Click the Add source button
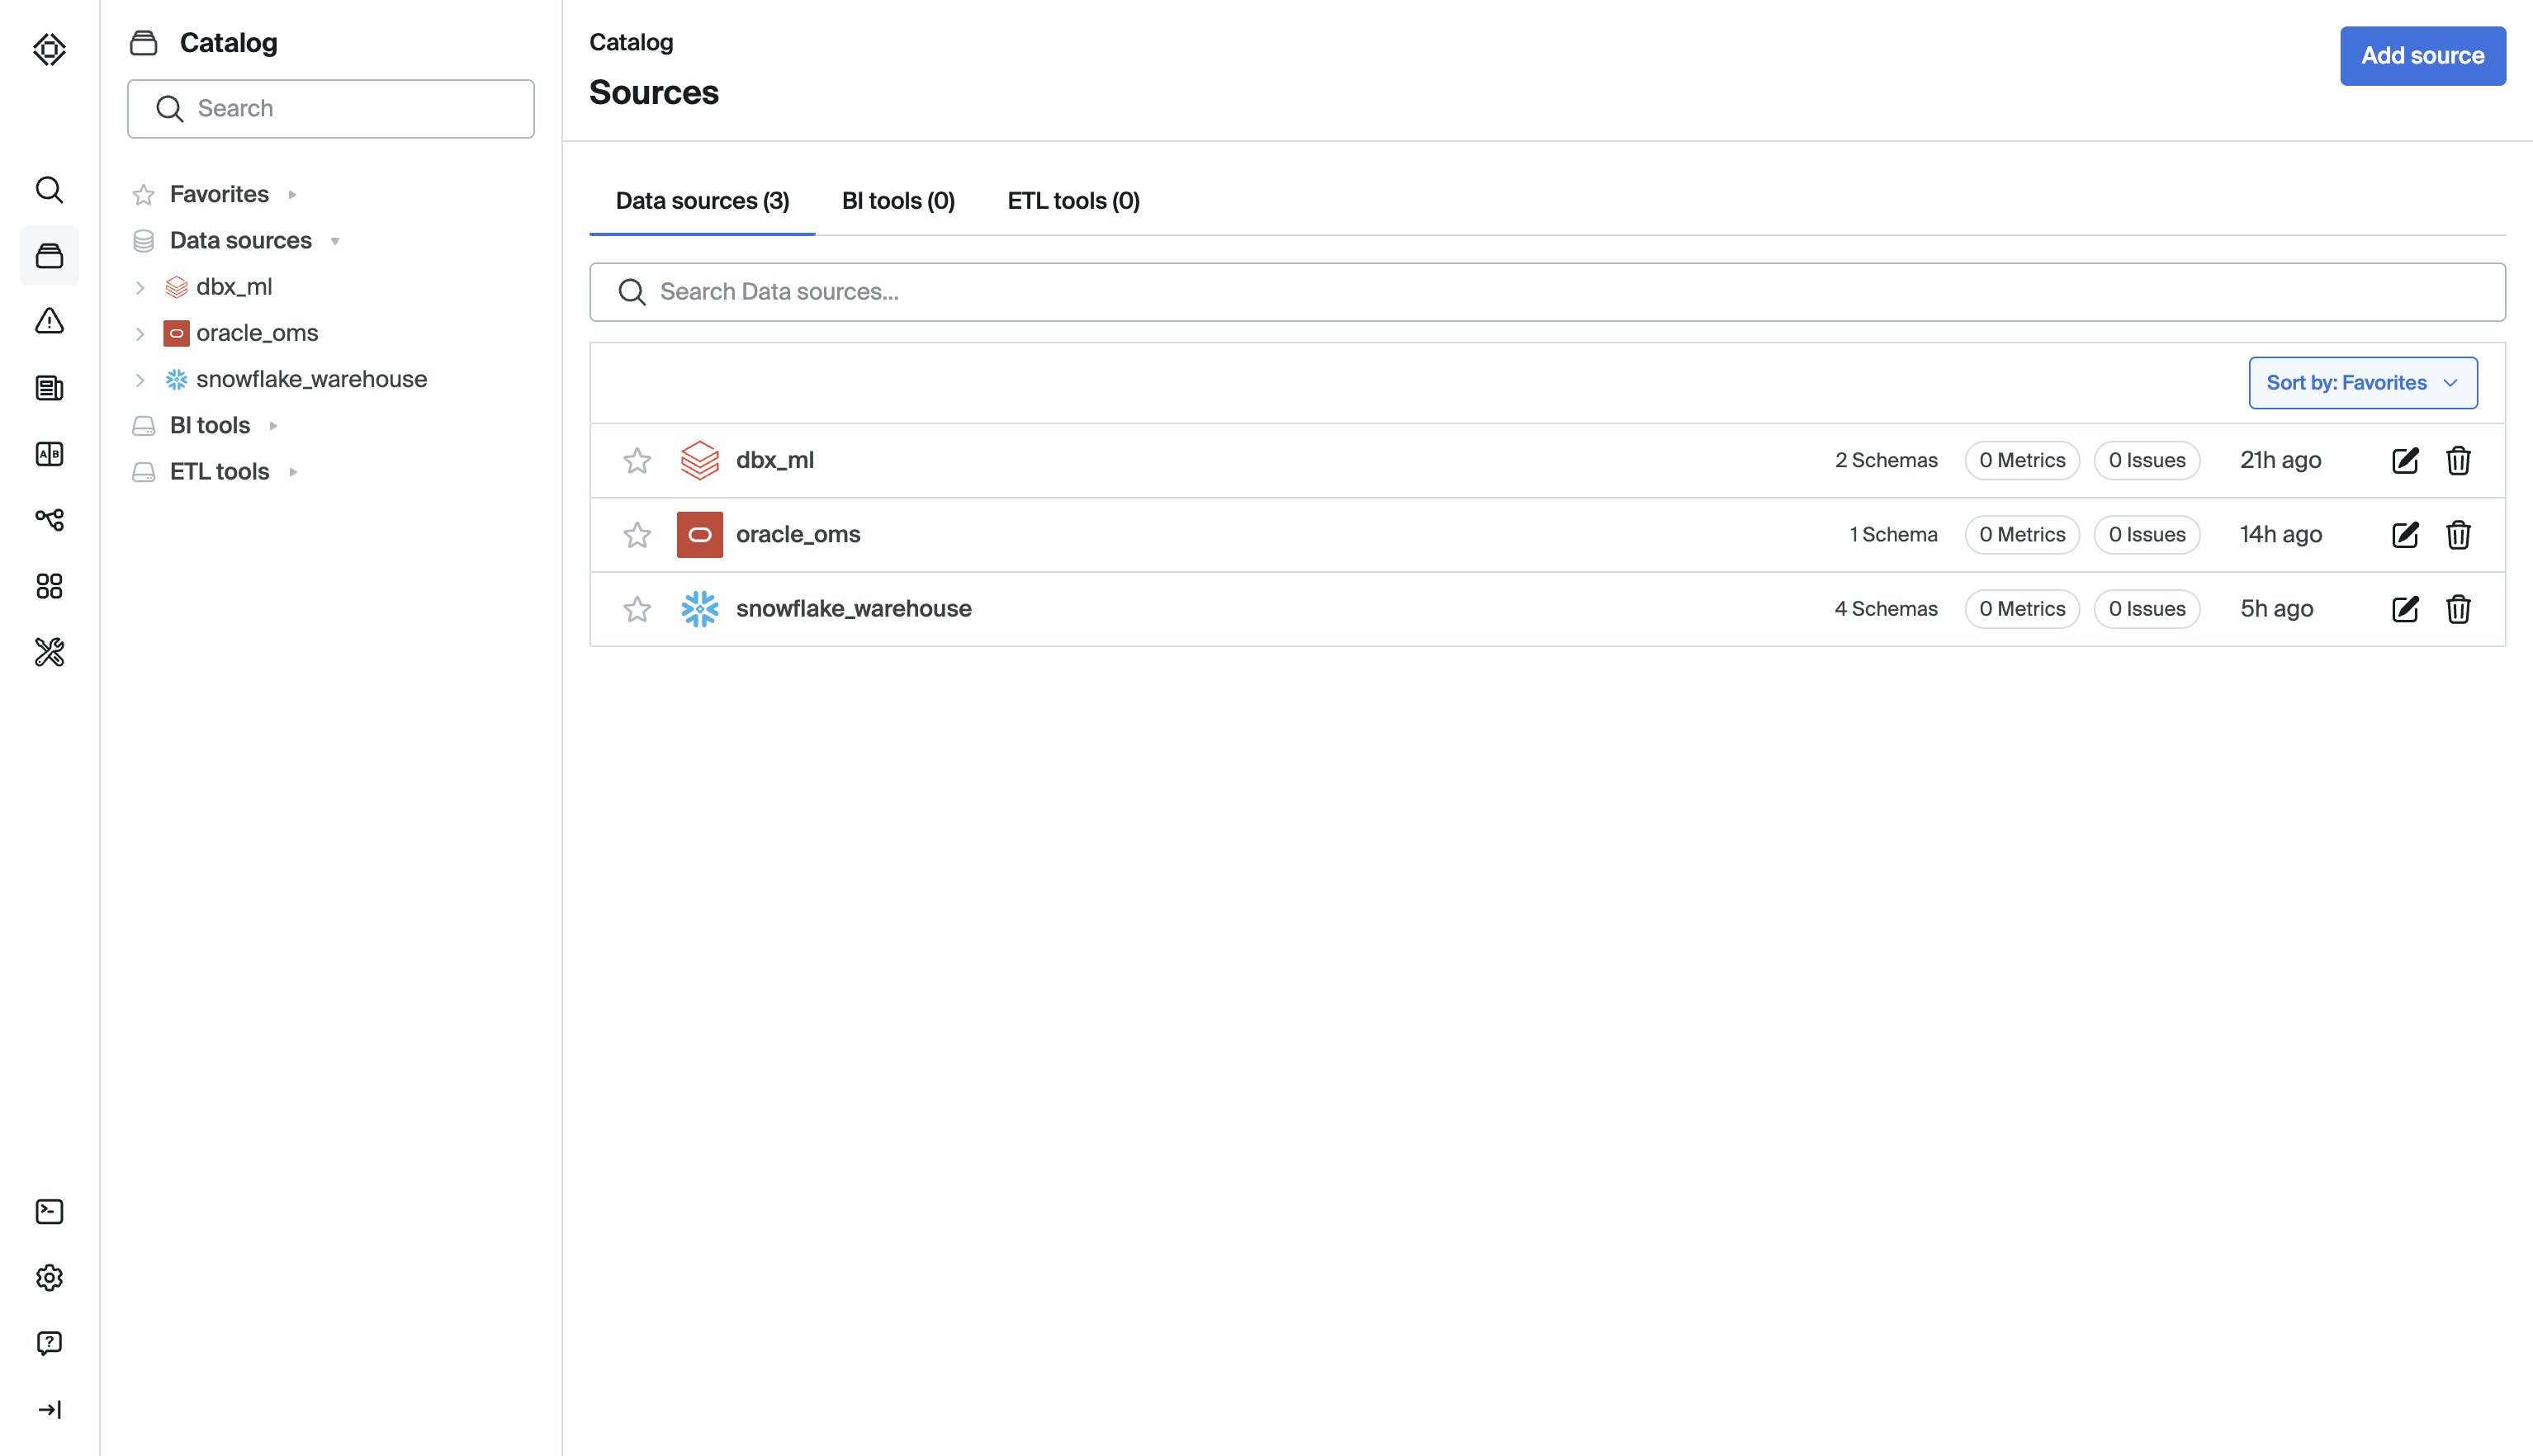 [2422, 55]
